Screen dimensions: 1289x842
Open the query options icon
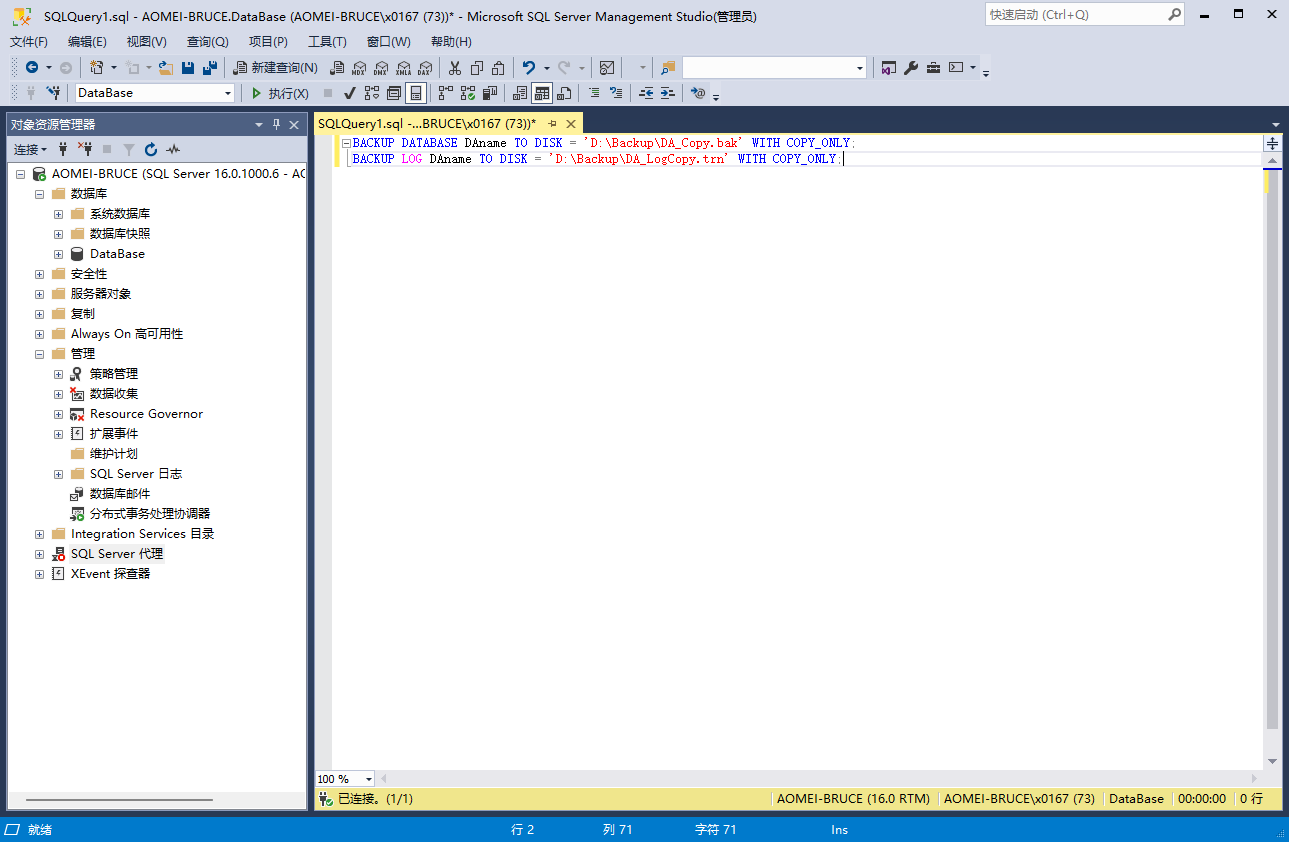pos(394,93)
